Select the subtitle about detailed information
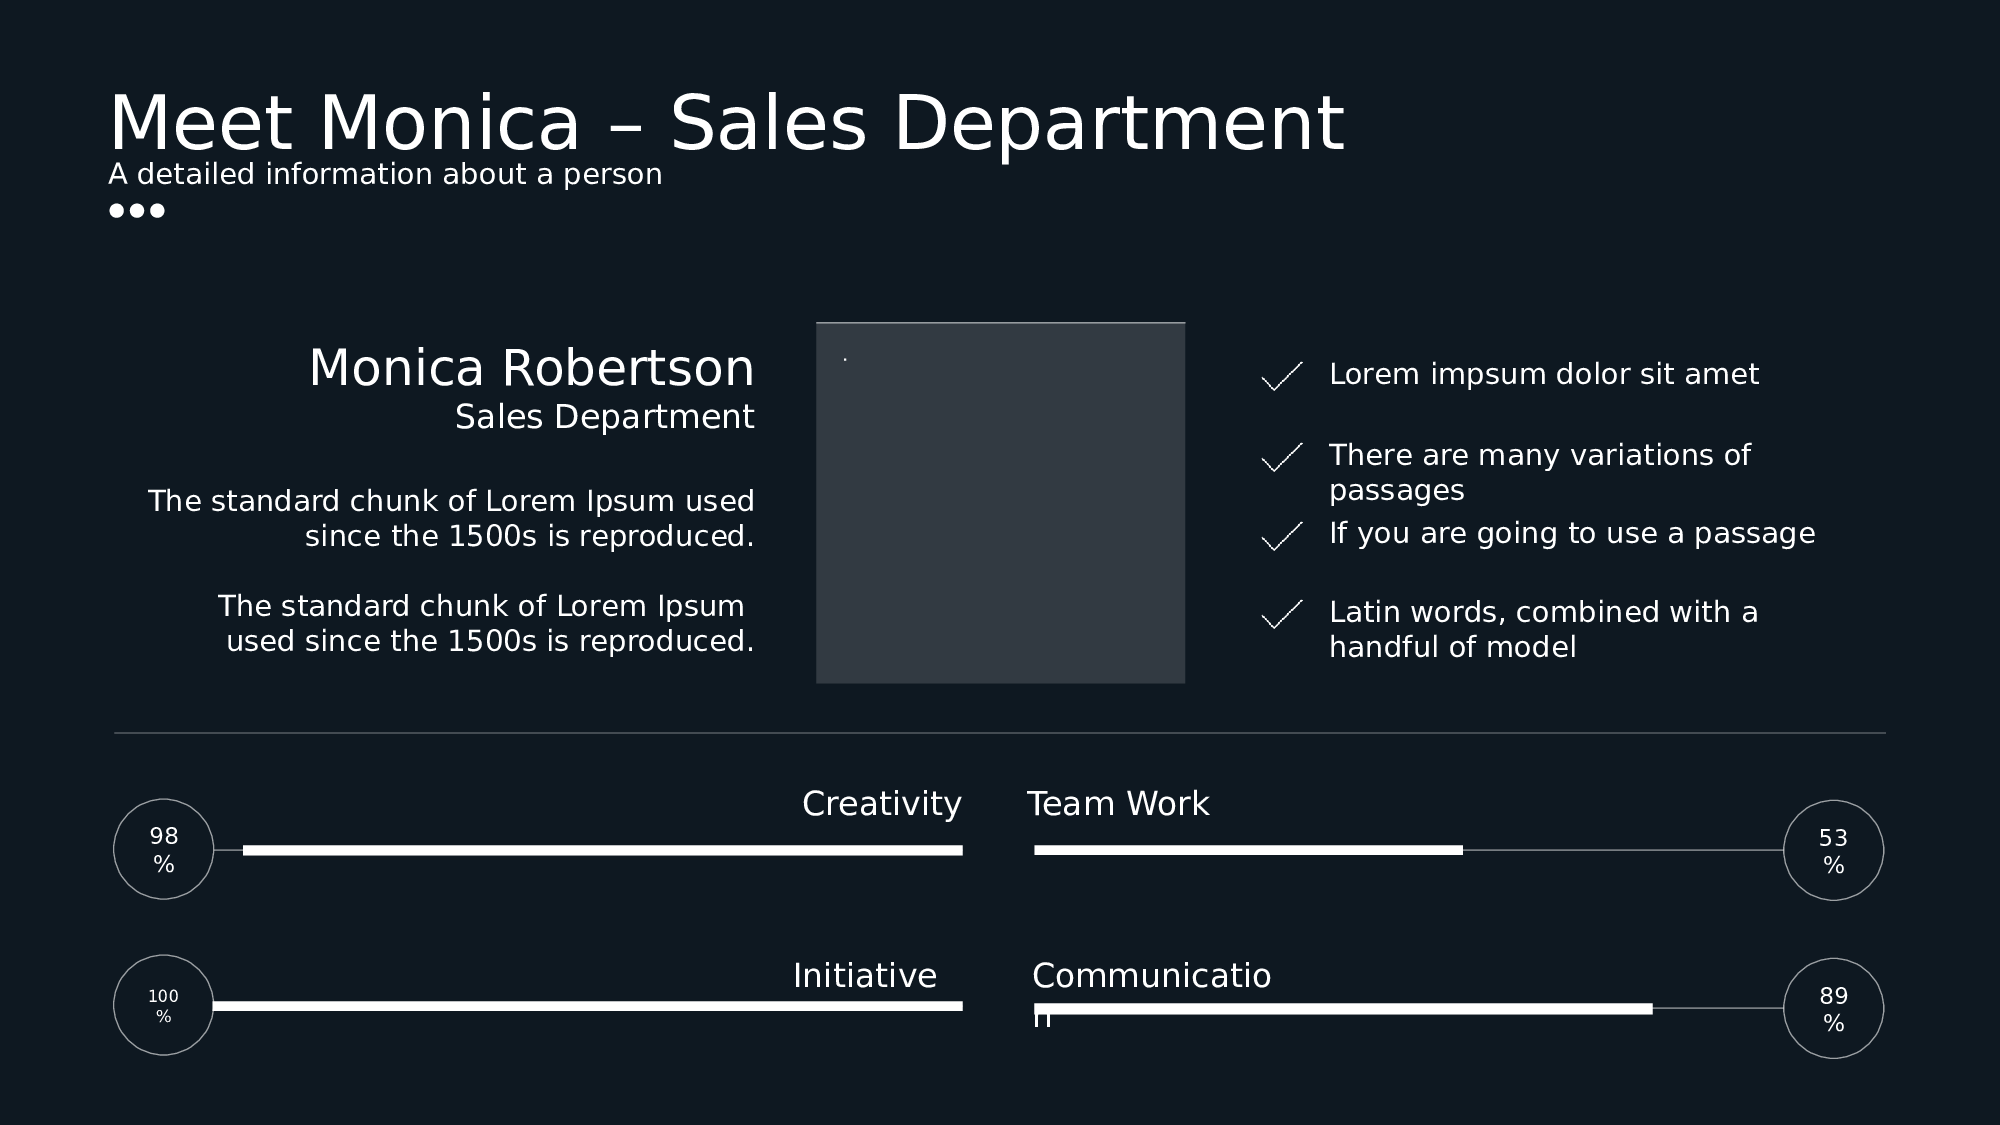This screenshot has height=1125, width=2000. click(x=385, y=175)
